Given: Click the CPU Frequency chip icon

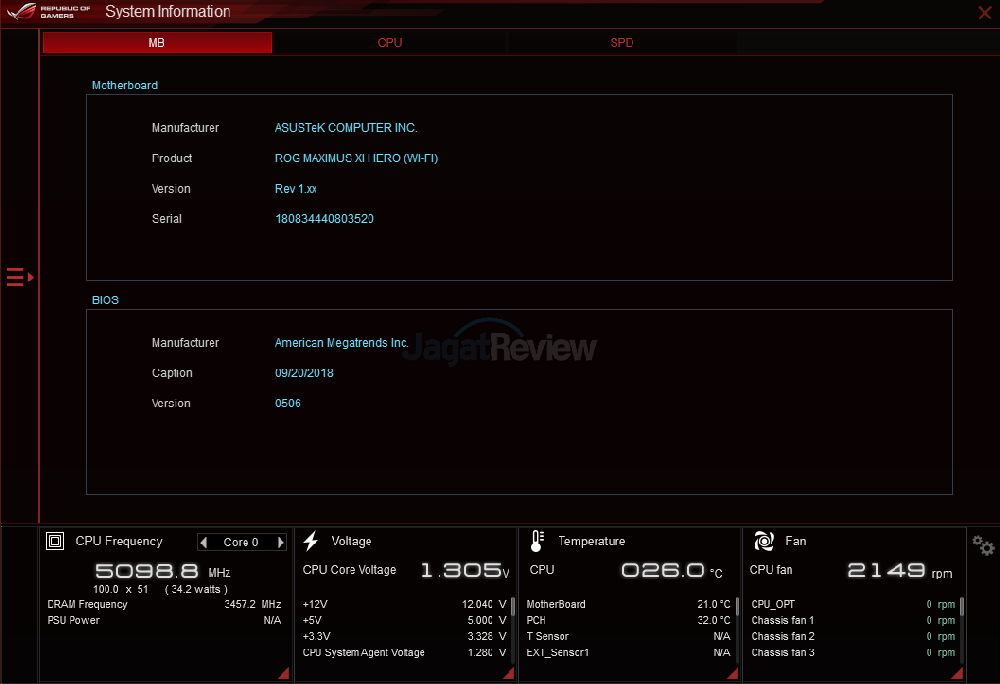Looking at the screenshot, I should (x=56, y=541).
